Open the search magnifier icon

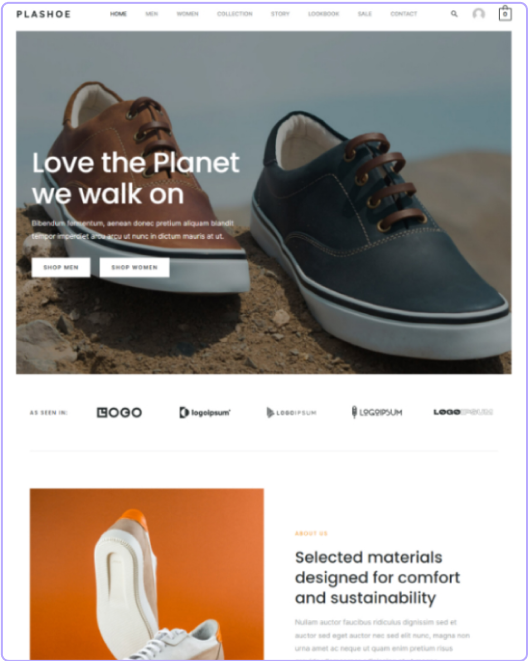point(454,14)
